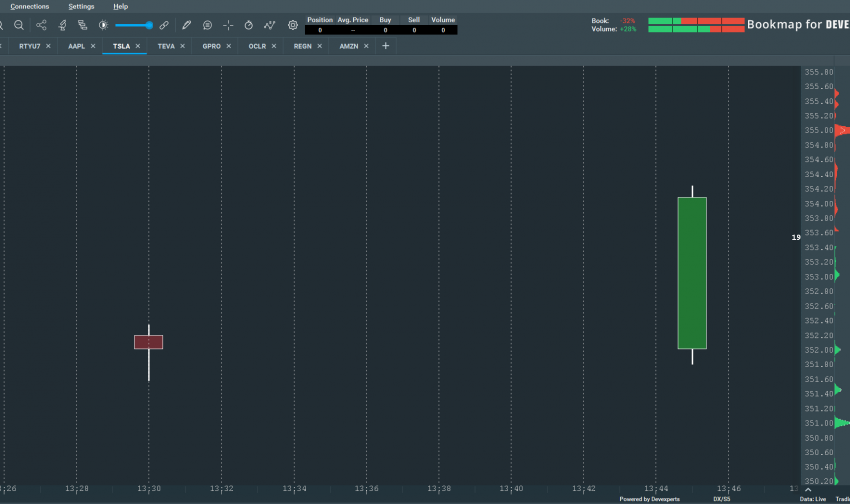Viewport: 850px width, 504px height.
Task: Click the 355.00 price level label
Action: click(819, 130)
